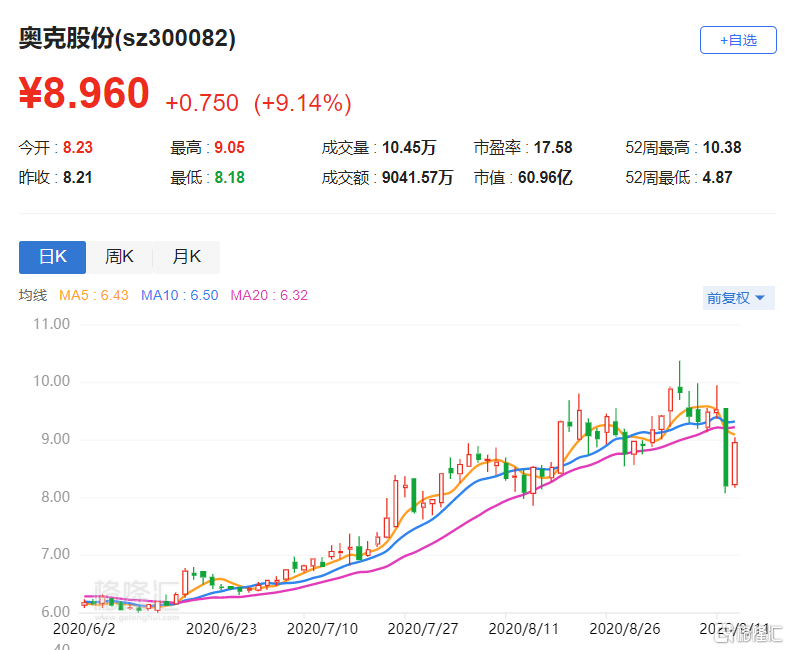The image size is (789, 650).
Task: Click the 6.00 price axis label
Action: pyautogui.click(x=55, y=612)
